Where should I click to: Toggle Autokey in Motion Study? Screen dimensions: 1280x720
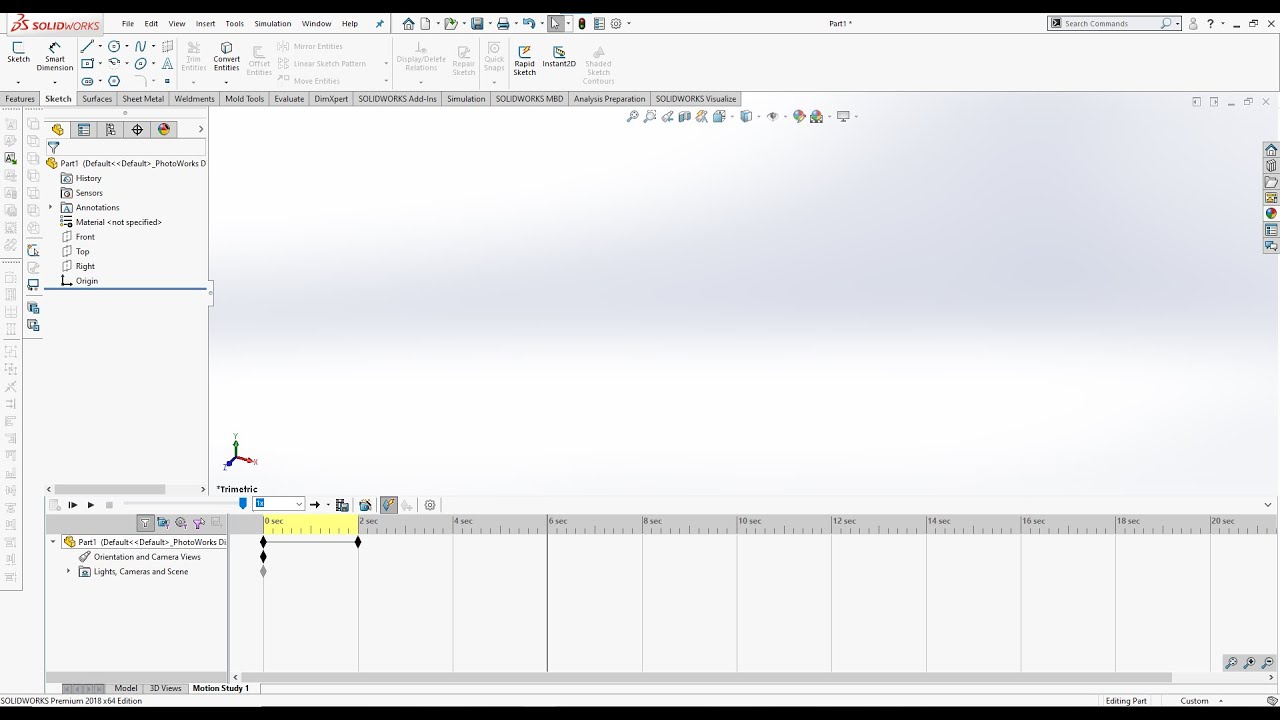[389, 505]
